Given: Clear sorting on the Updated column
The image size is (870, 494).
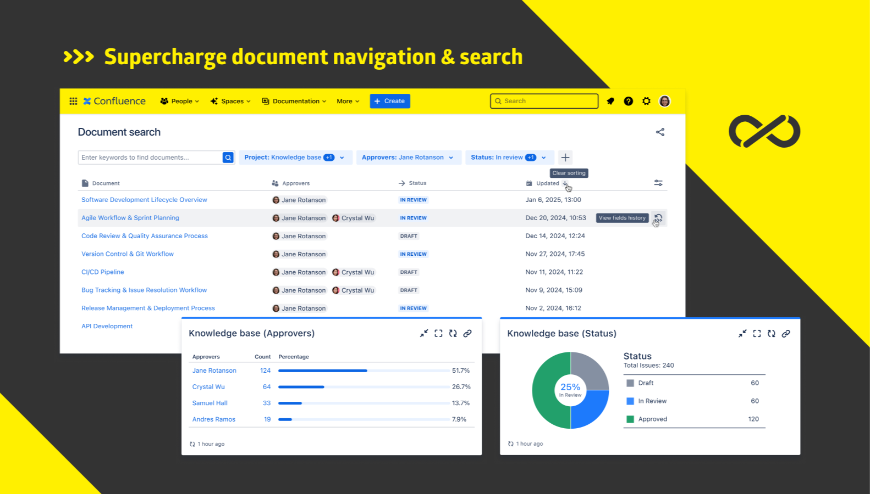Looking at the screenshot, I should pos(565,183).
